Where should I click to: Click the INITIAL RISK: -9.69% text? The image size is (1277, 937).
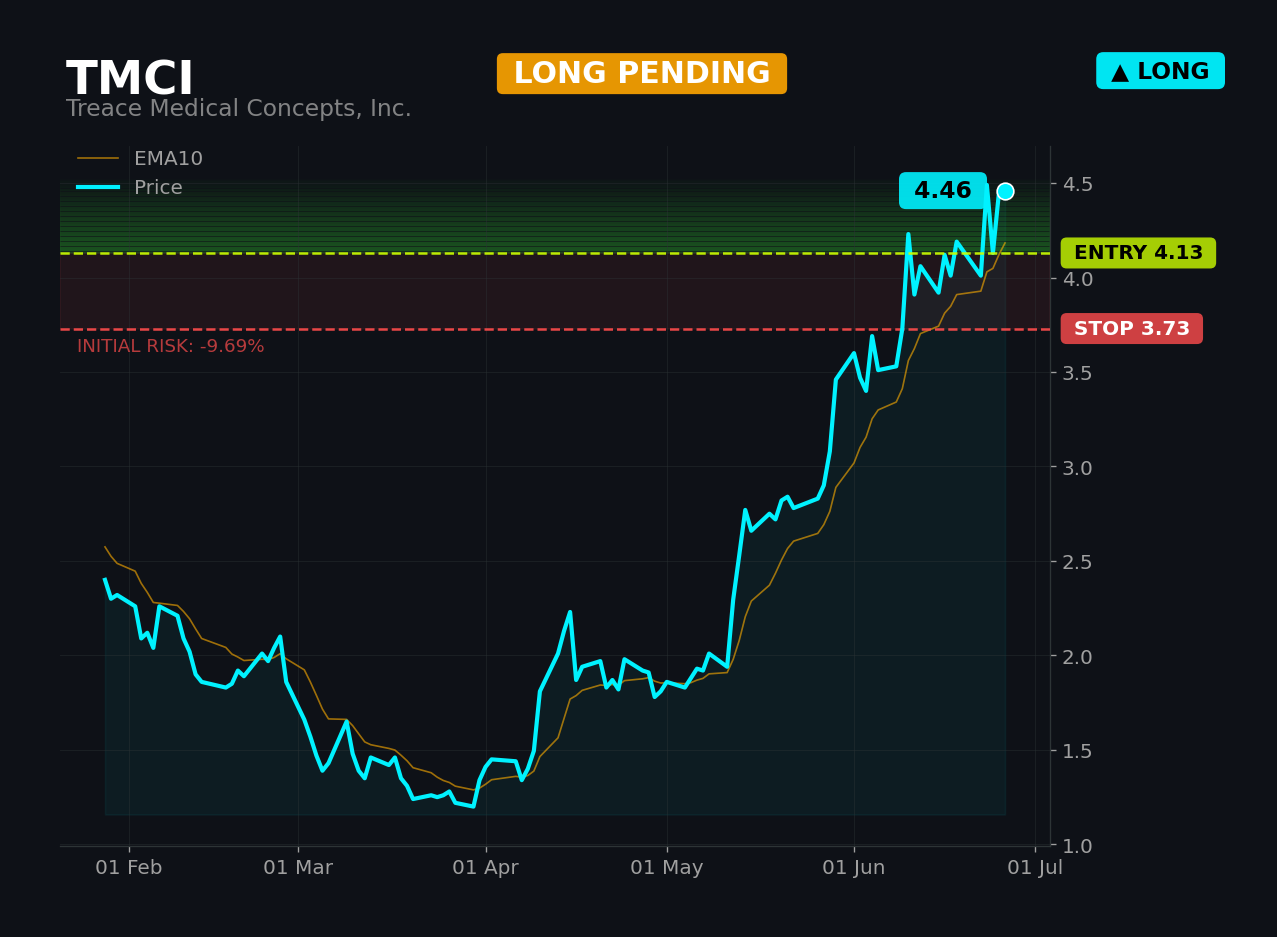tap(171, 347)
